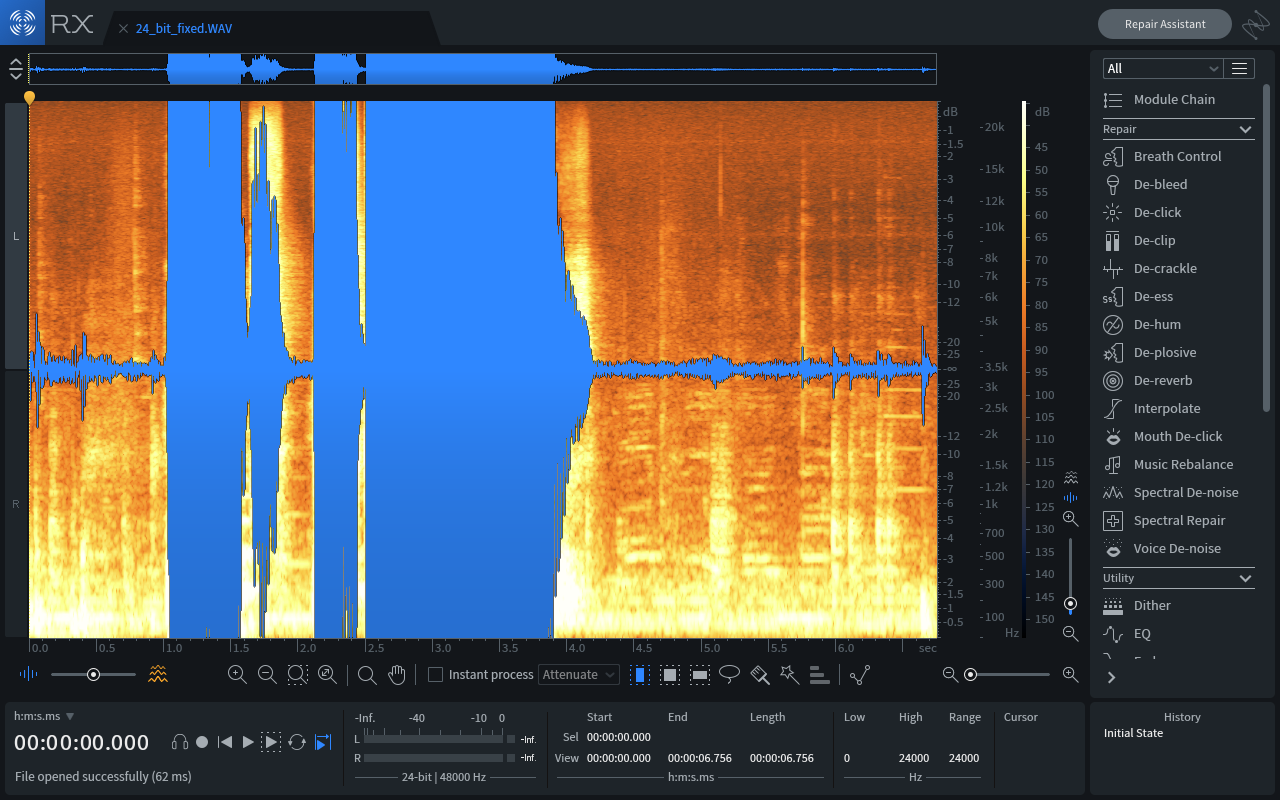Open the Dither utility module
This screenshot has width=1280, height=800.
click(x=1177, y=605)
